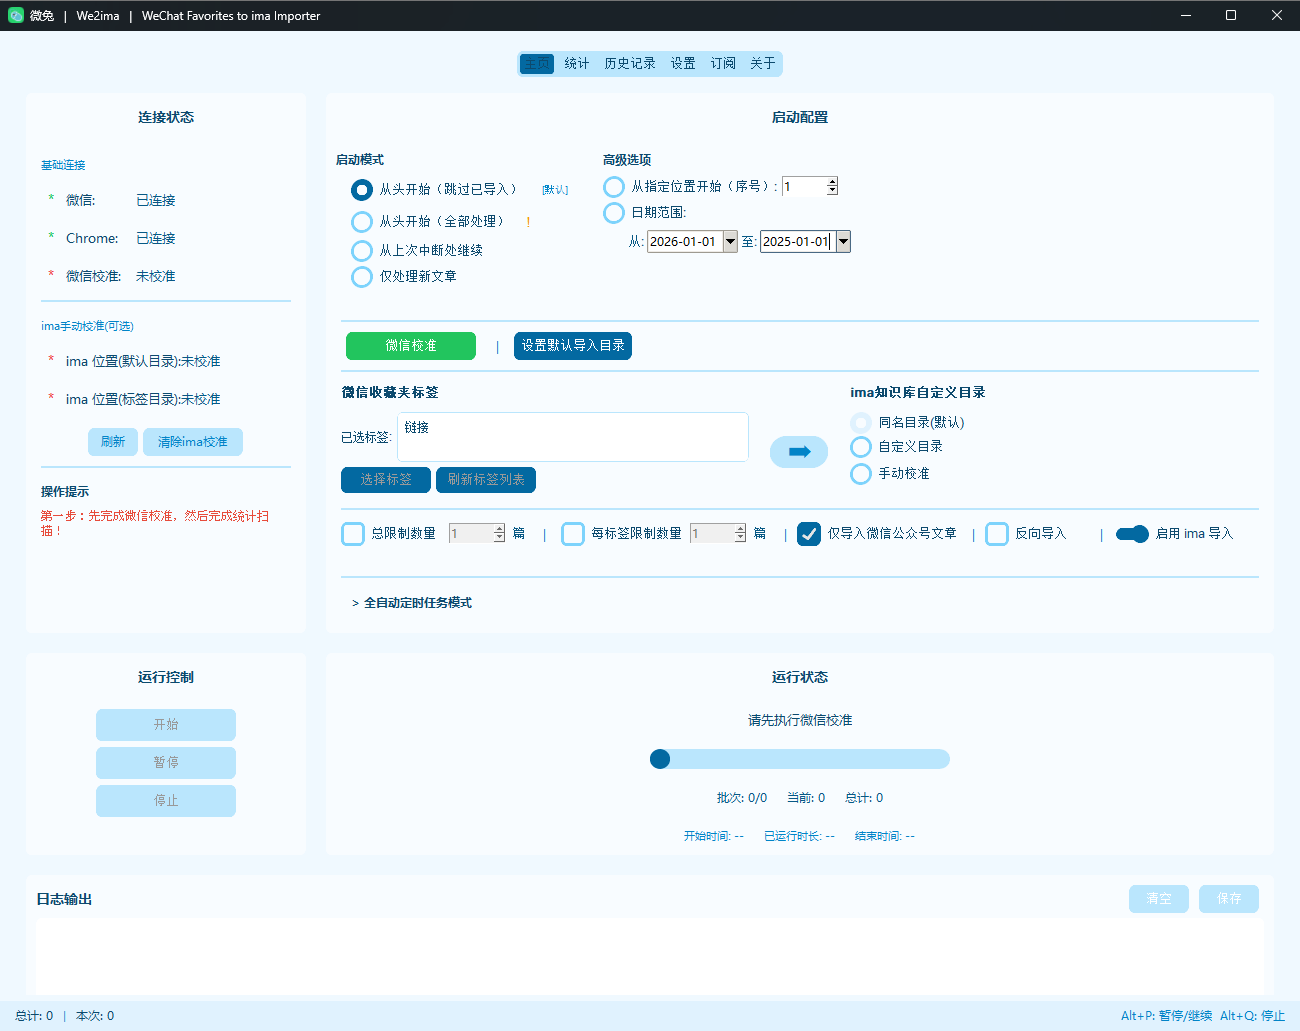Click the 已选标签 text box
Viewport: 1300px width, 1031px height.
tap(573, 437)
